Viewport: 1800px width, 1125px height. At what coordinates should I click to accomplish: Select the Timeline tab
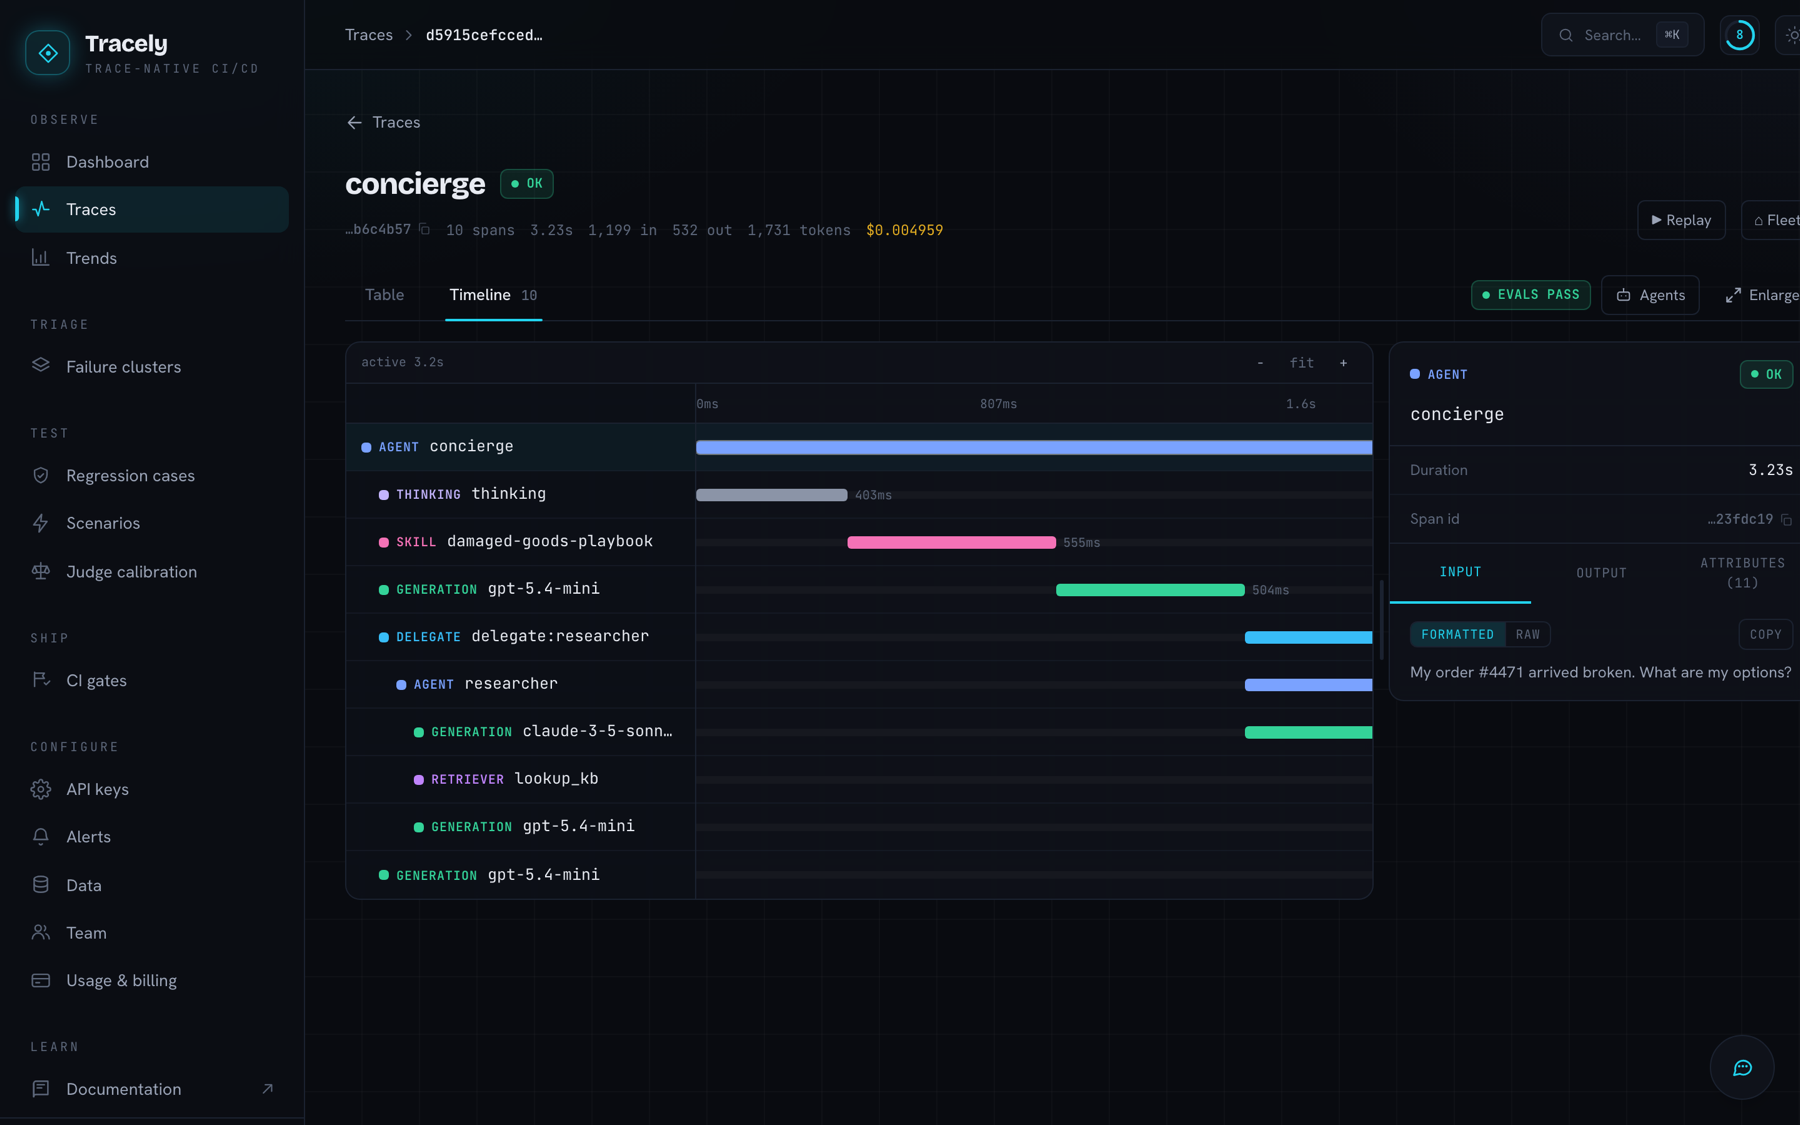493,295
